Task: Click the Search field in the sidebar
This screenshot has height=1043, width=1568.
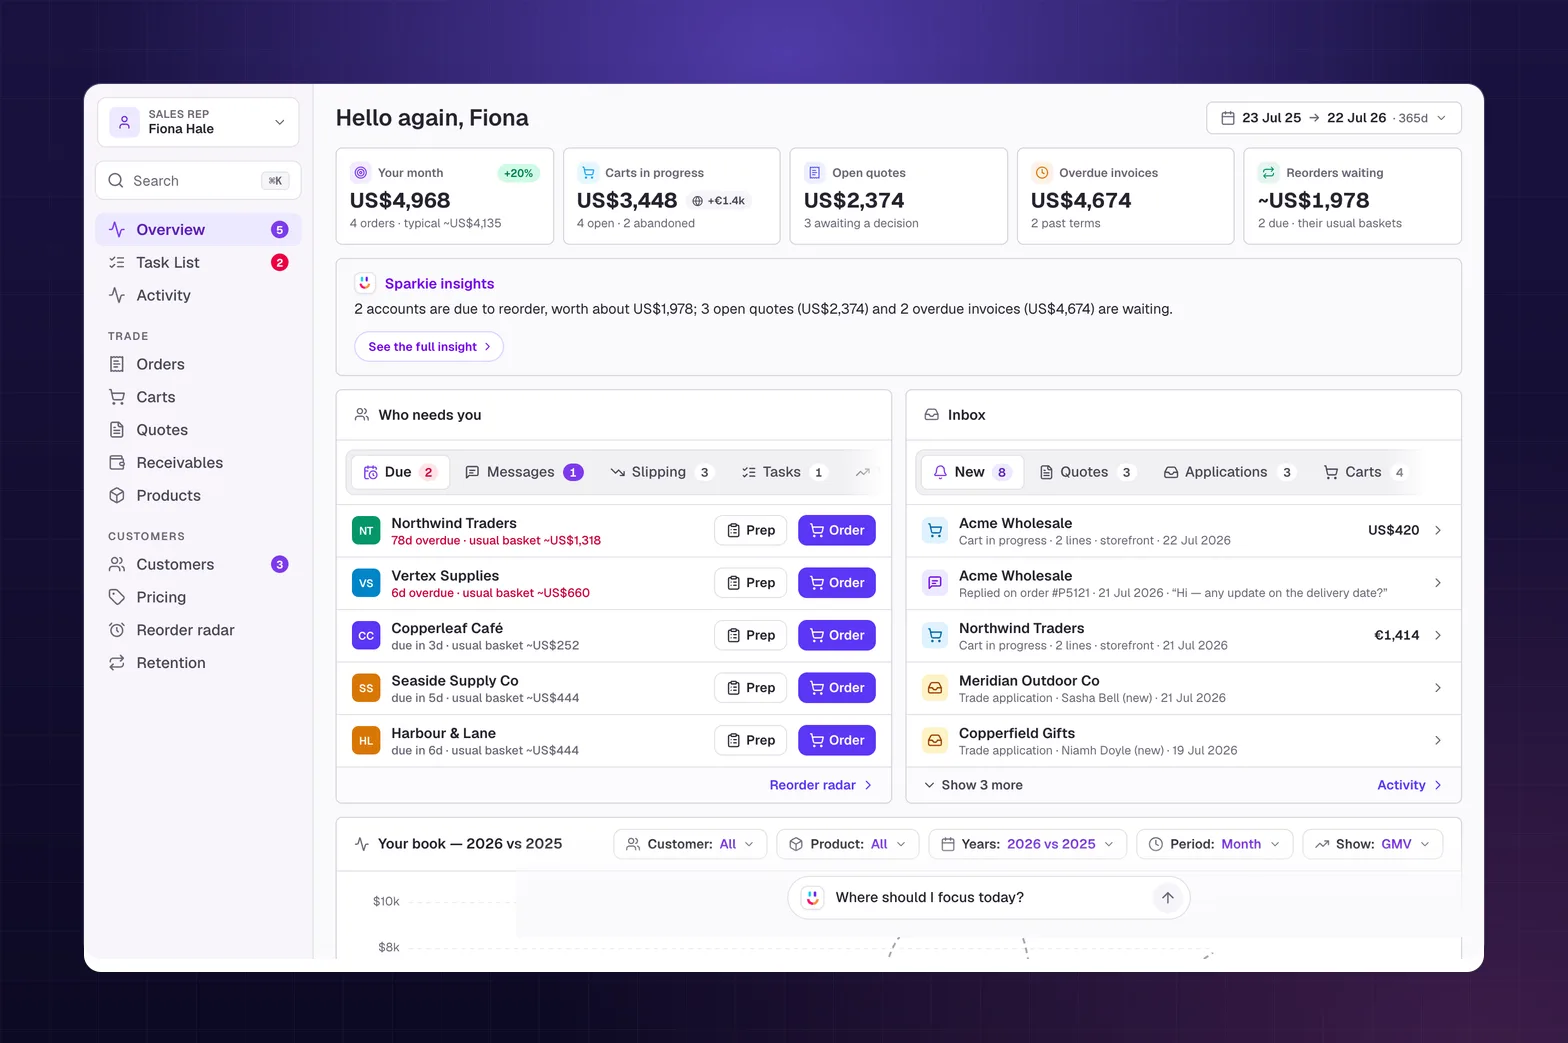Action: pos(198,181)
